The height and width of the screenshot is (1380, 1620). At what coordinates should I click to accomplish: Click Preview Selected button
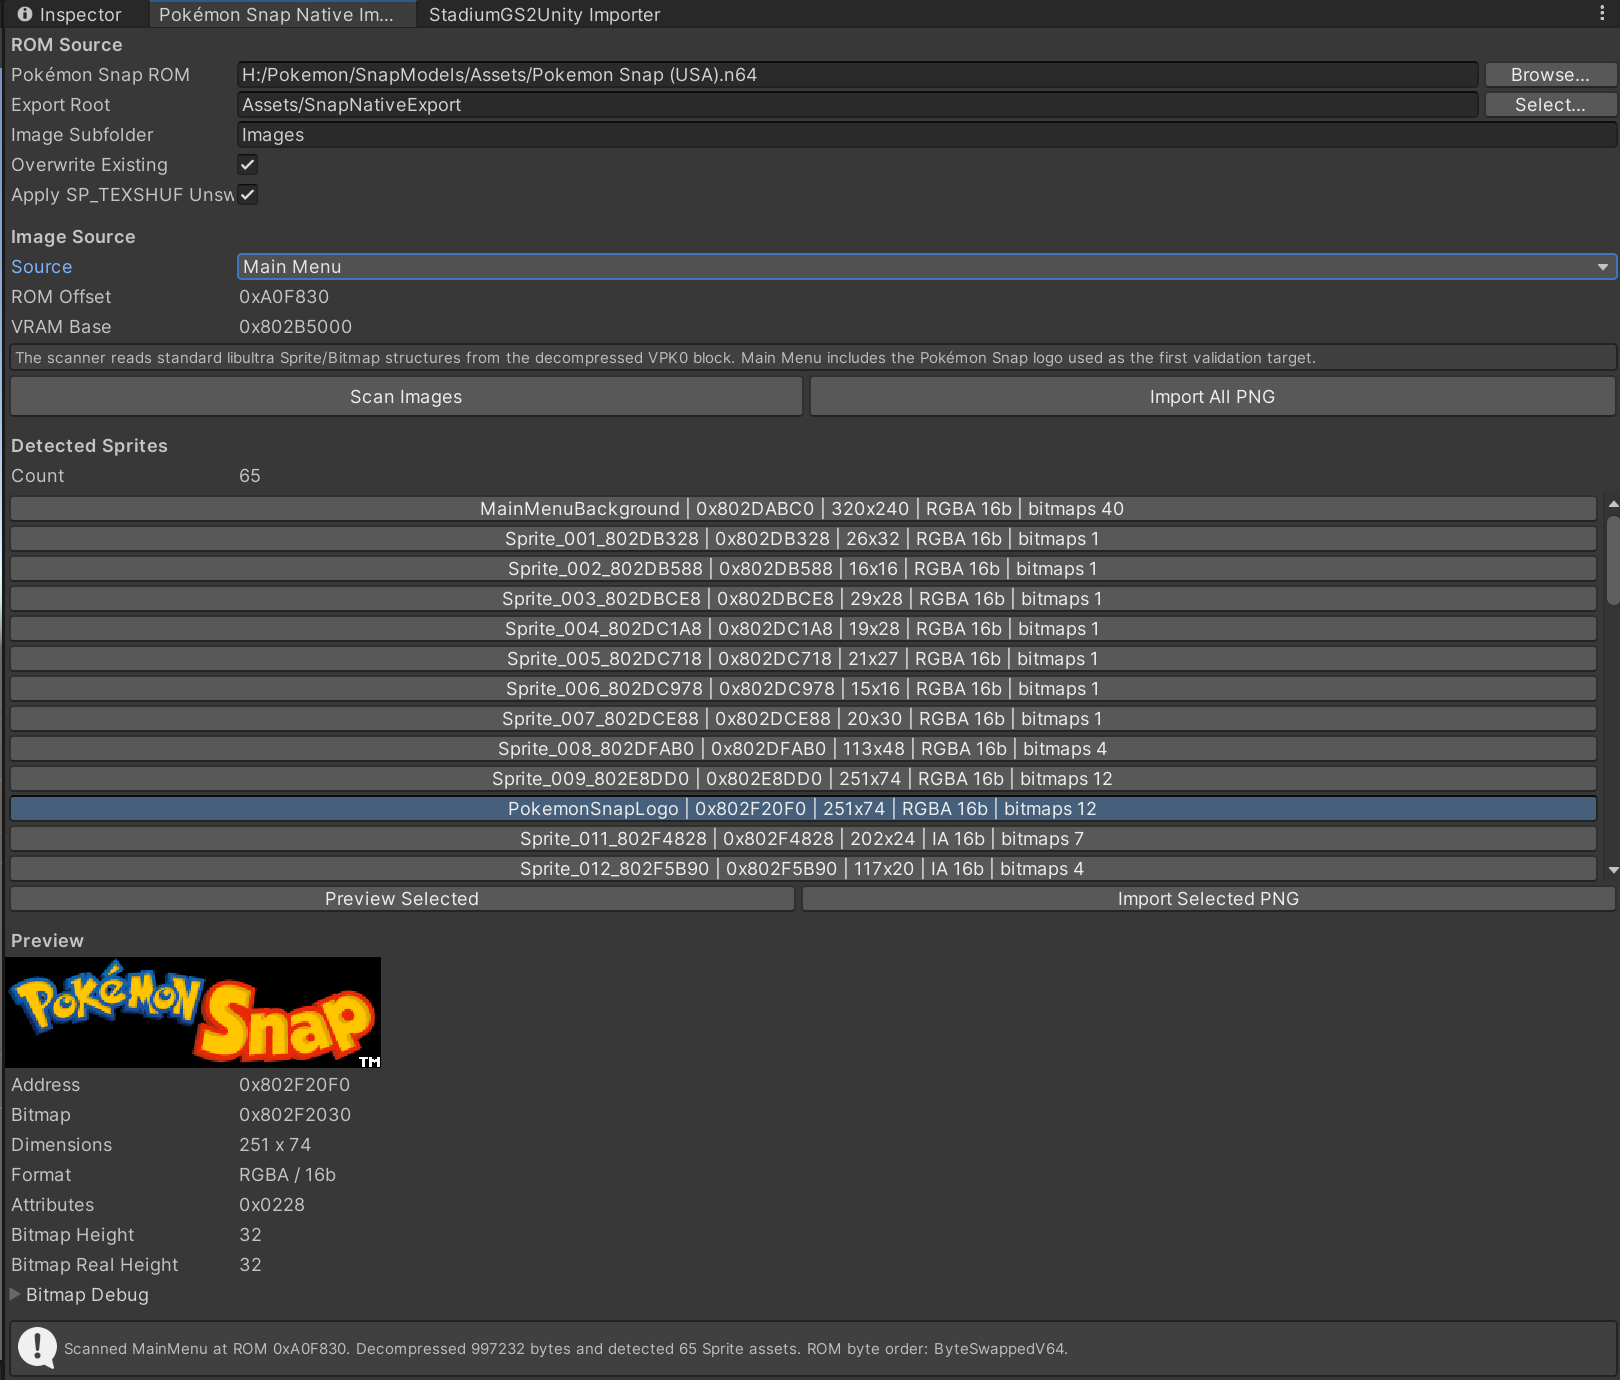402,899
